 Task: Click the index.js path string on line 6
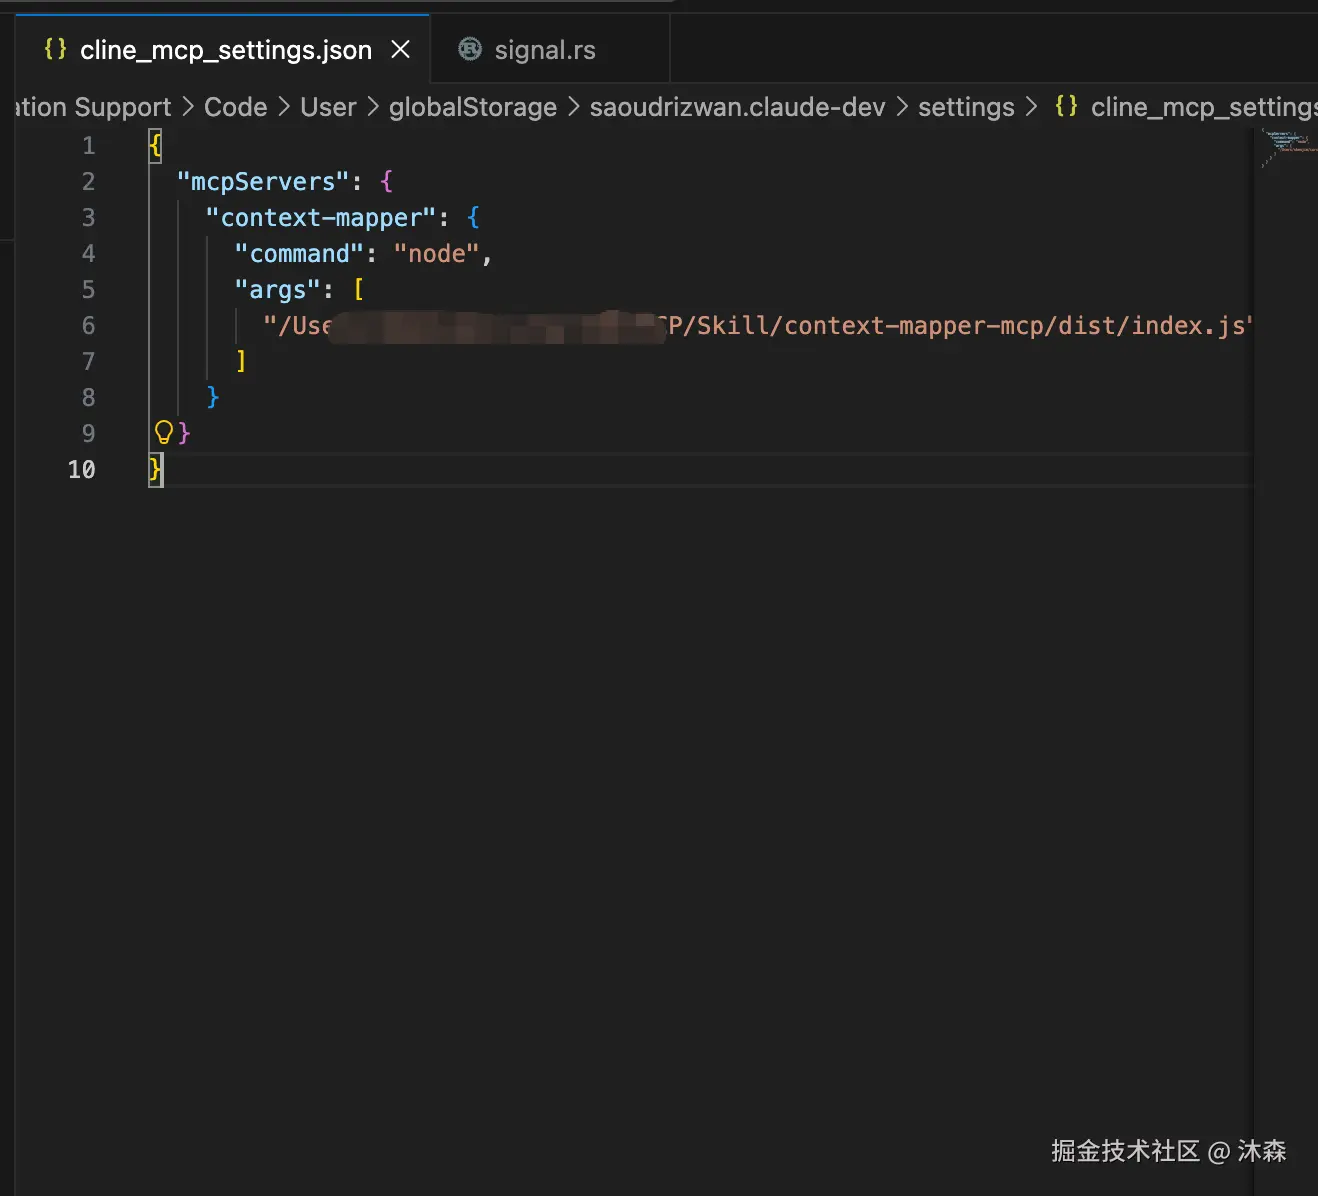click(x=960, y=326)
